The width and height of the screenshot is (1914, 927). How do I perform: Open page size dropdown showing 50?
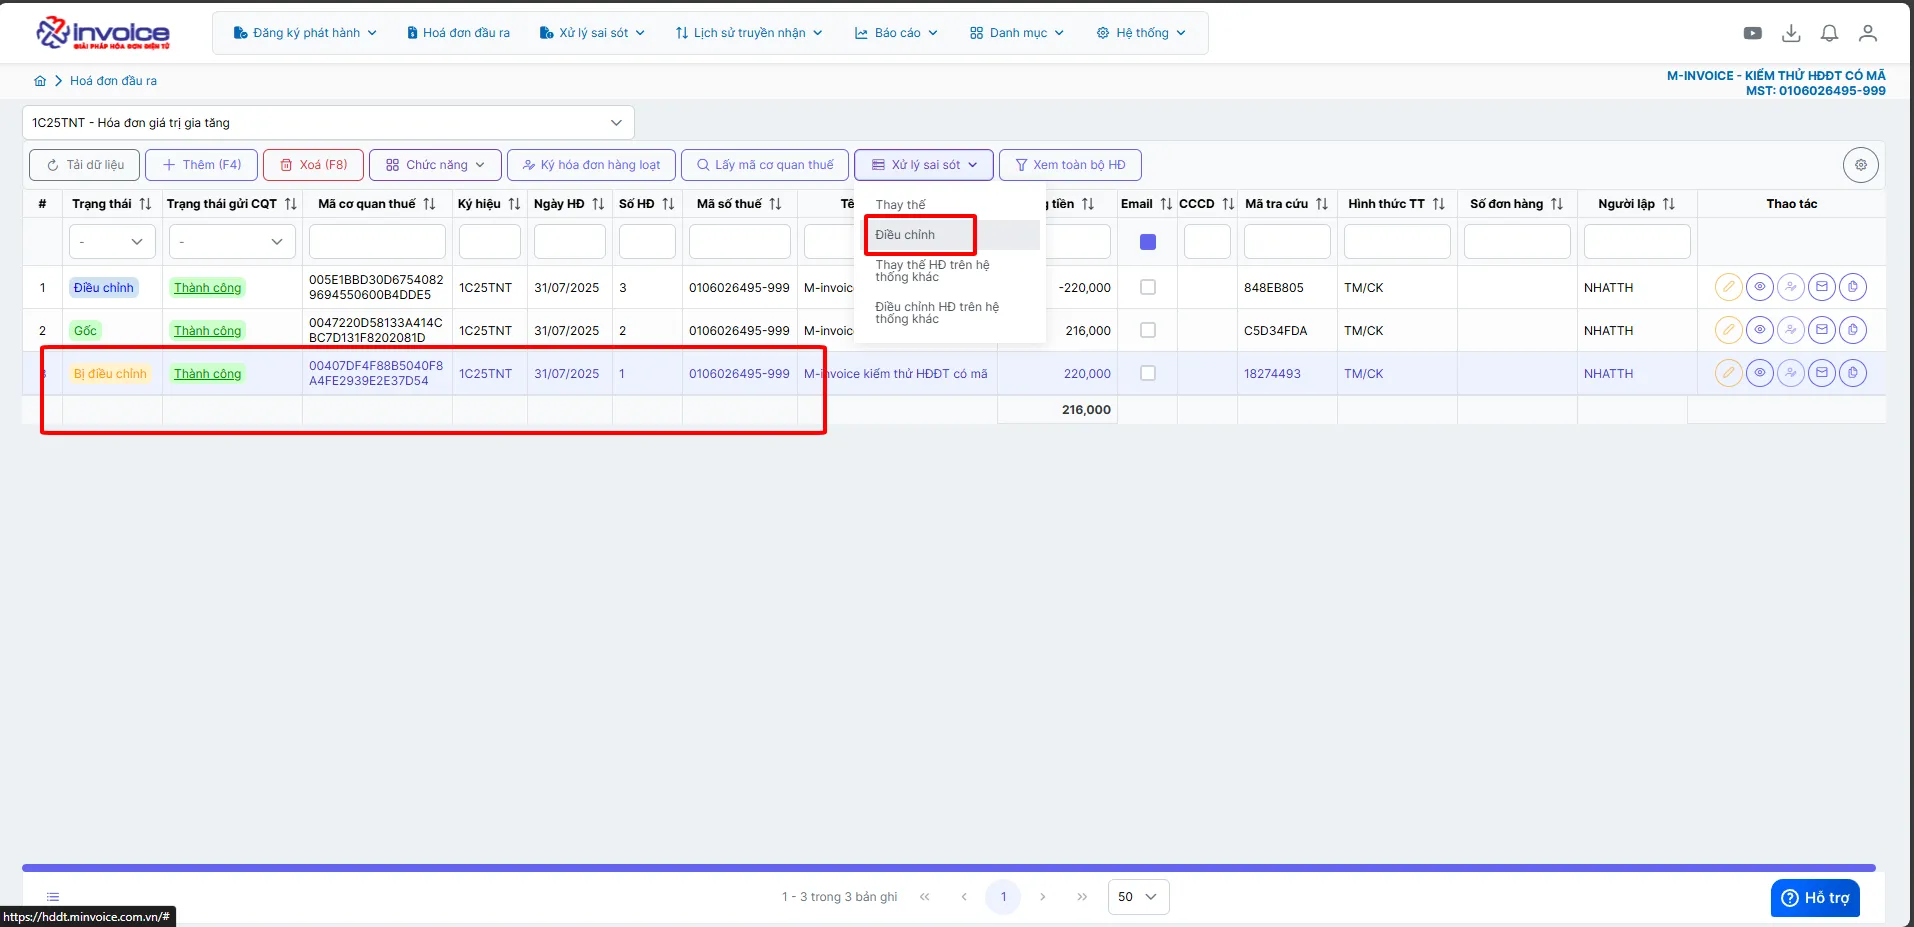1138,897
